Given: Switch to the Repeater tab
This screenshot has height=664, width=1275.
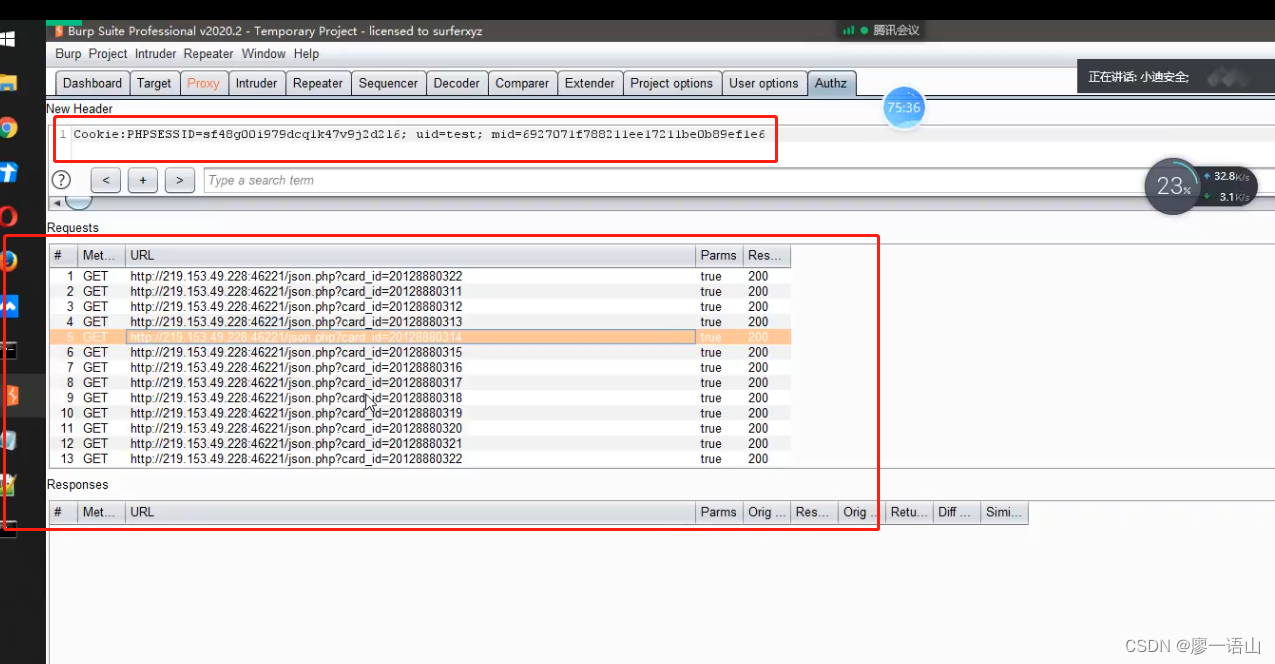Looking at the screenshot, I should (318, 83).
